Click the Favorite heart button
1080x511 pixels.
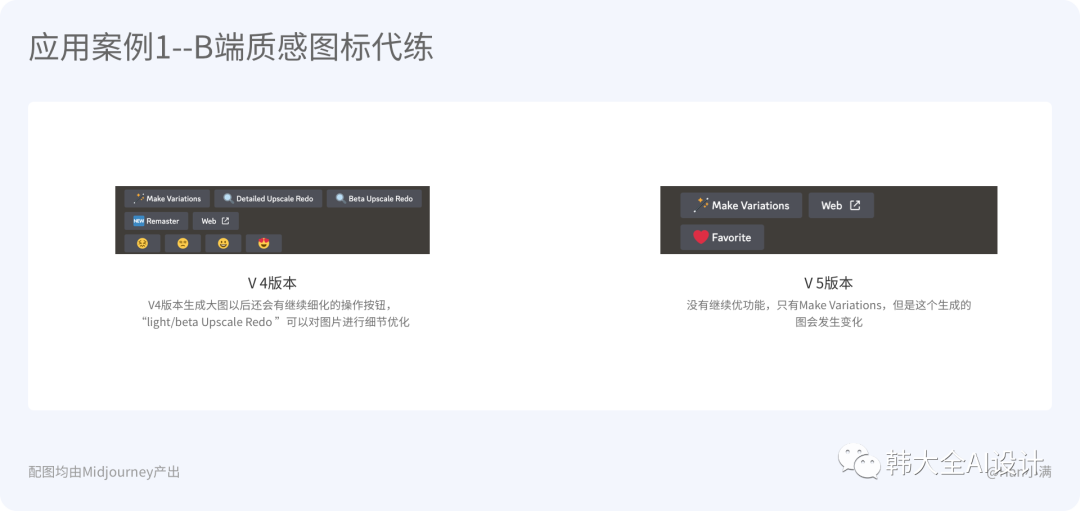pyautogui.click(x=722, y=237)
